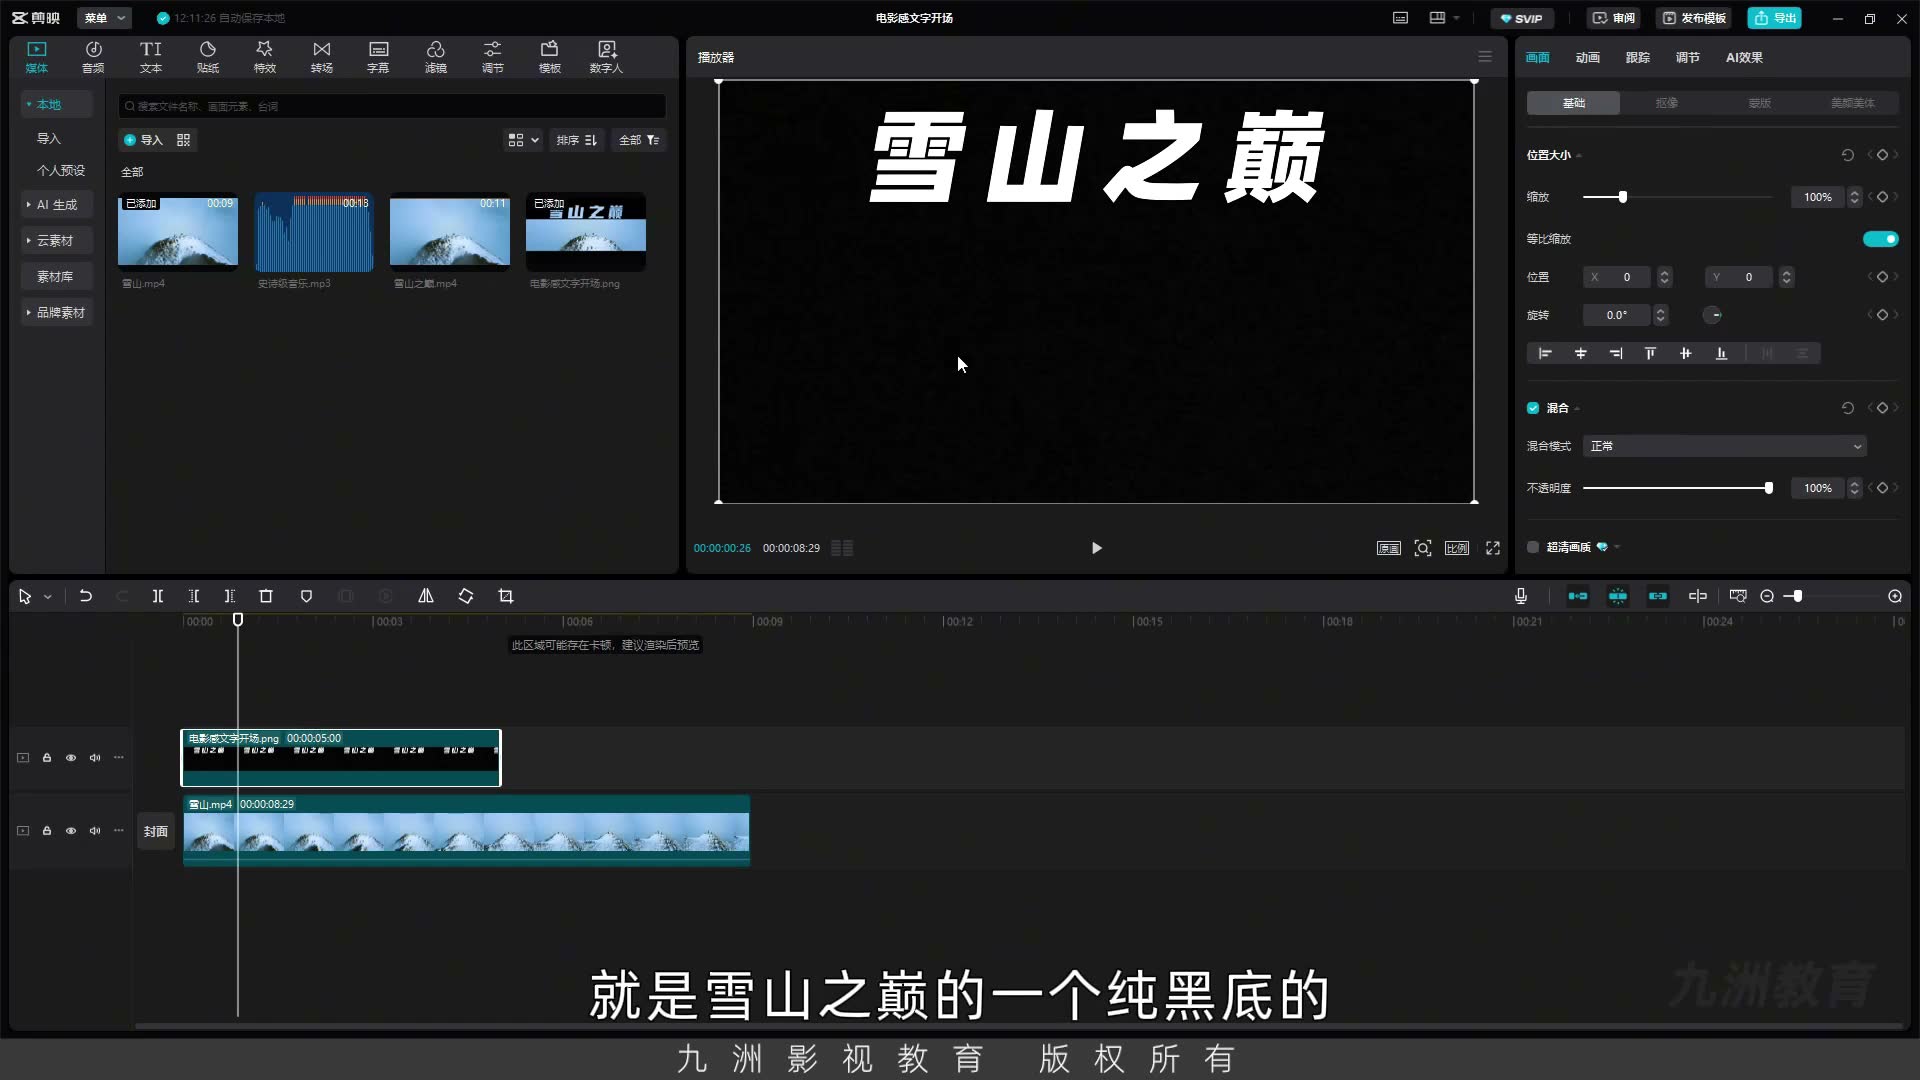Select the 抠像 sub-tab
The width and height of the screenshot is (1920, 1080).
(1666, 103)
